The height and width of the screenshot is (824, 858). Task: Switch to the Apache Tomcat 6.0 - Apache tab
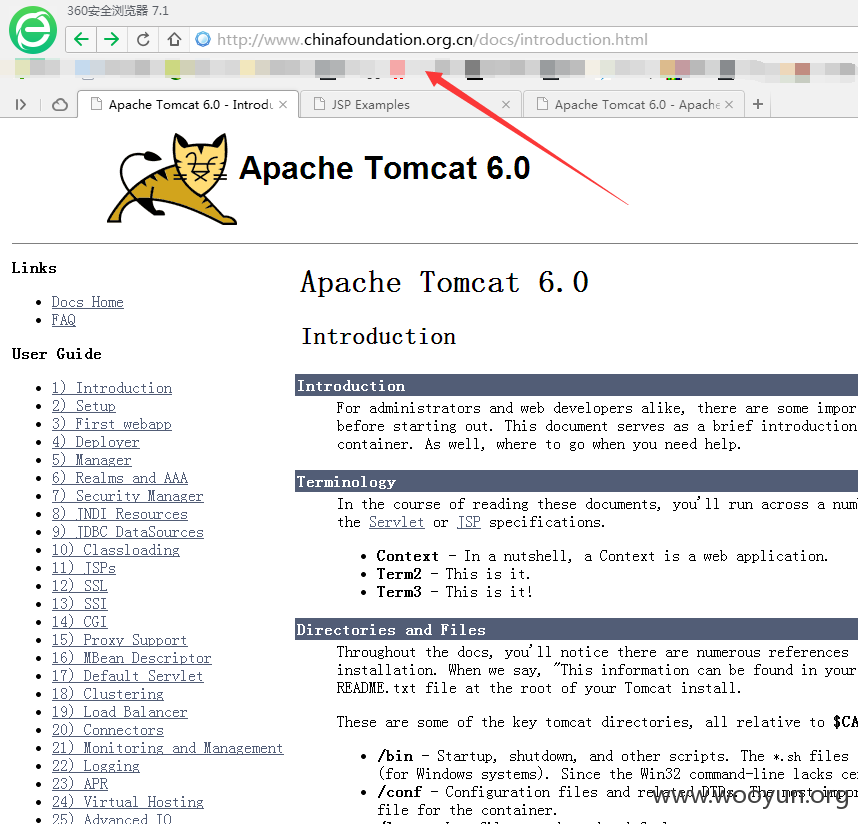634,105
